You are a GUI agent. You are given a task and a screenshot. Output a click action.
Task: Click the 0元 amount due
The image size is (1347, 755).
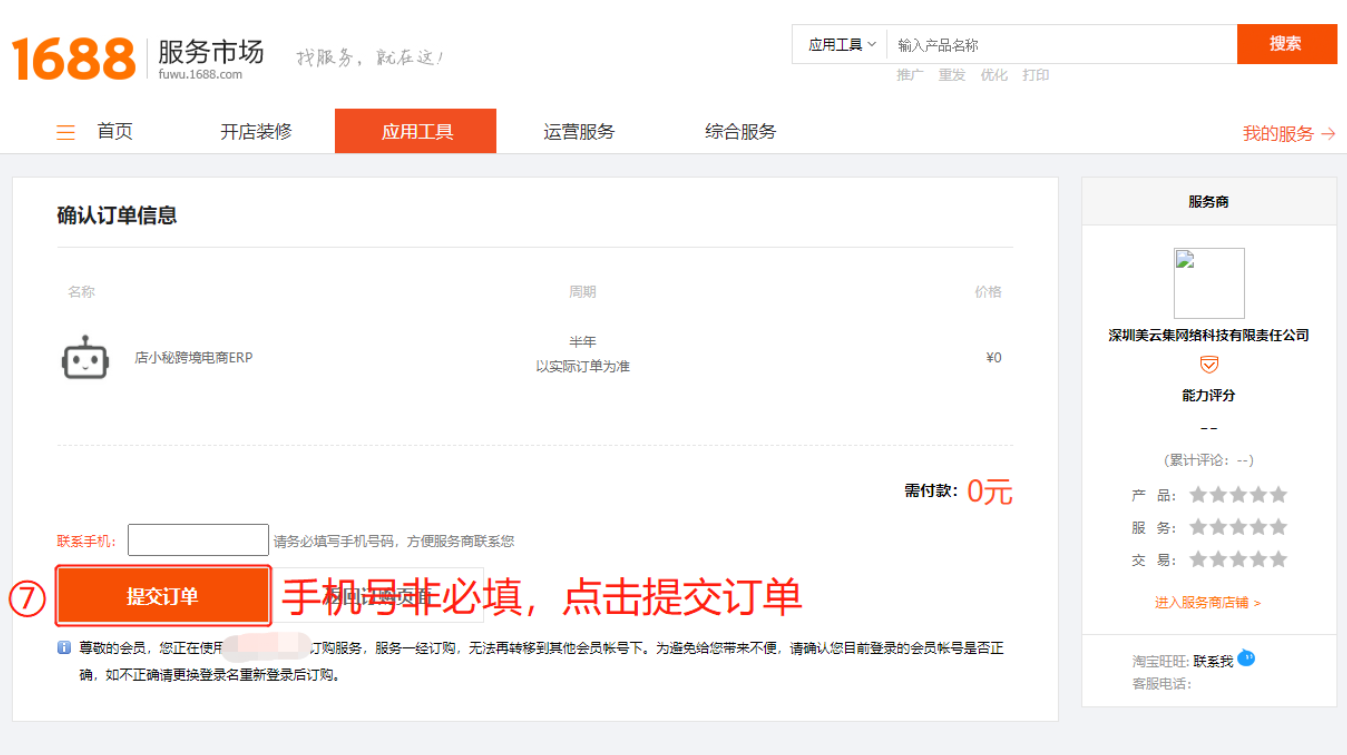pyautogui.click(x=990, y=491)
